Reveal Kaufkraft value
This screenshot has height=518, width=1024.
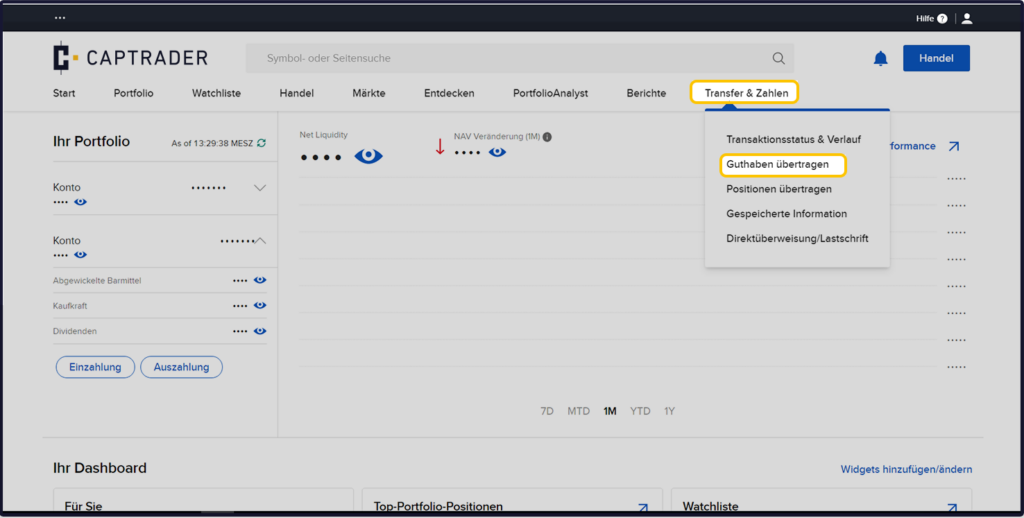260,305
